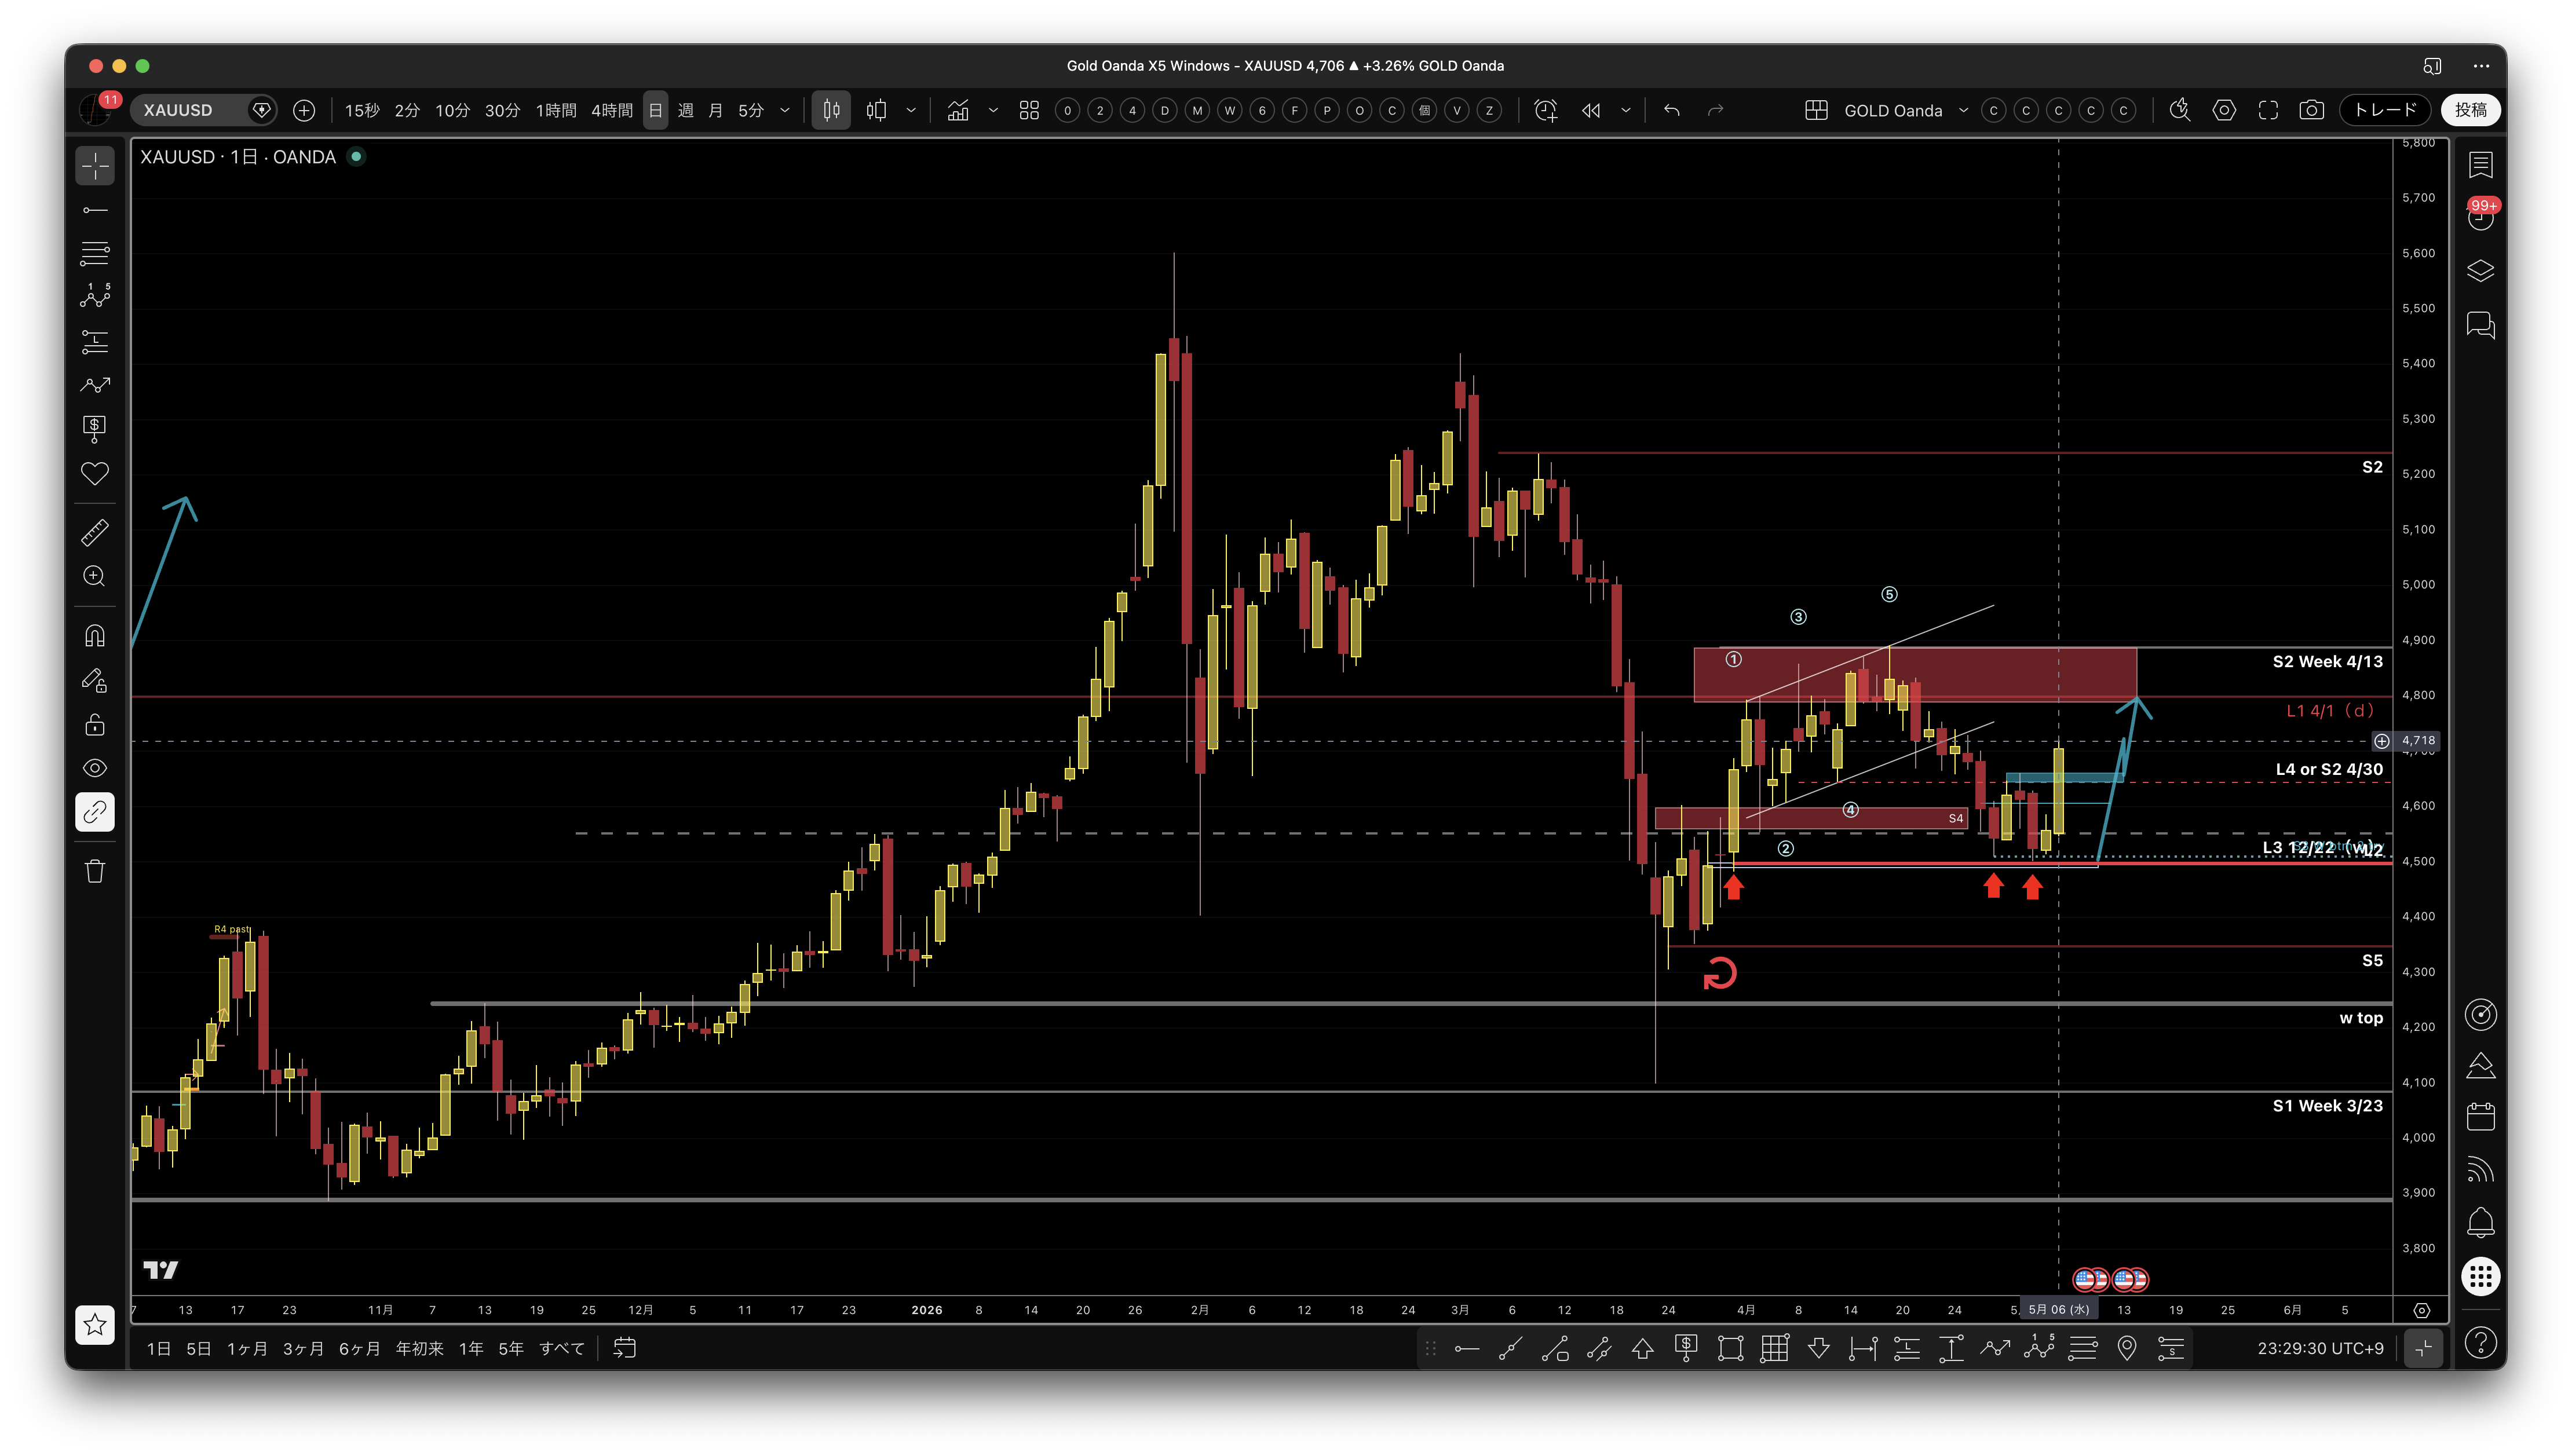Open the layout setup grid icon

click(x=1817, y=110)
